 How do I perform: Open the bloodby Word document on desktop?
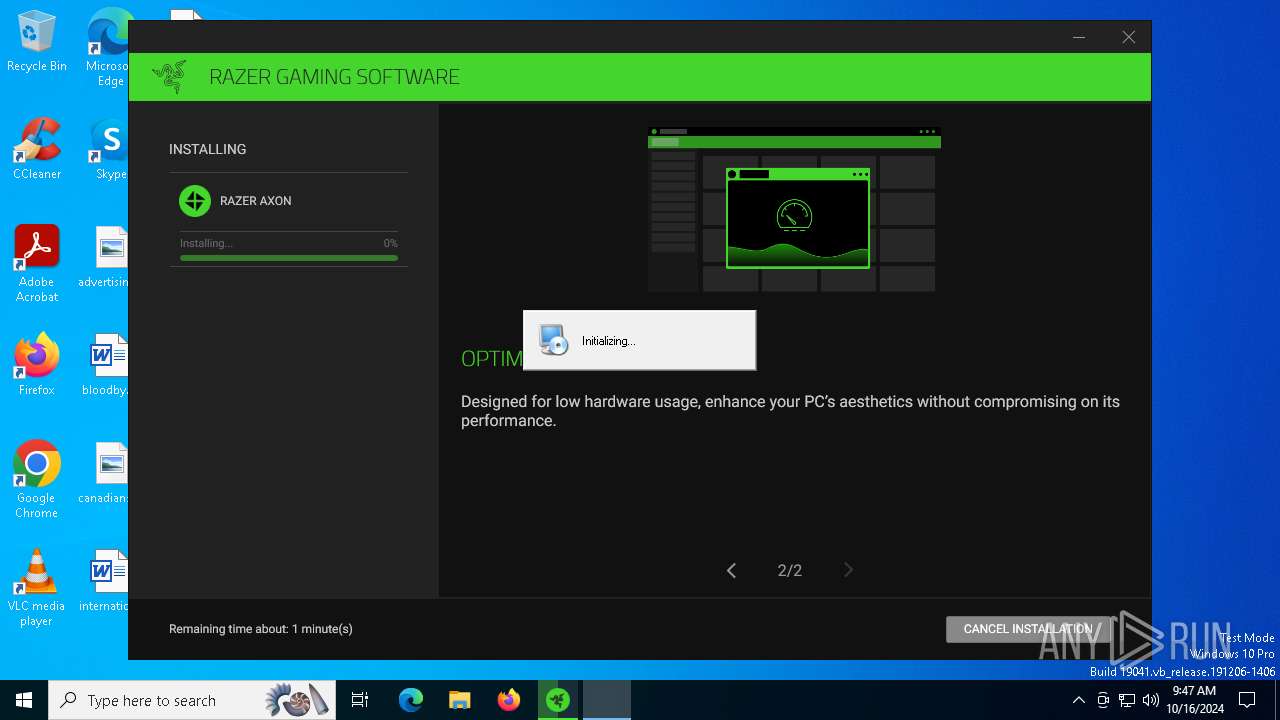pyautogui.click(x=105, y=366)
